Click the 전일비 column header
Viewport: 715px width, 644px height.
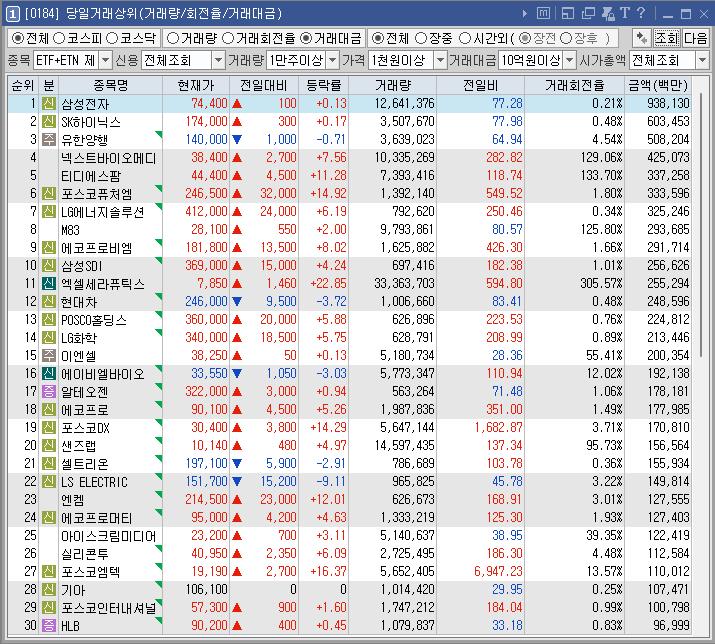(481, 85)
